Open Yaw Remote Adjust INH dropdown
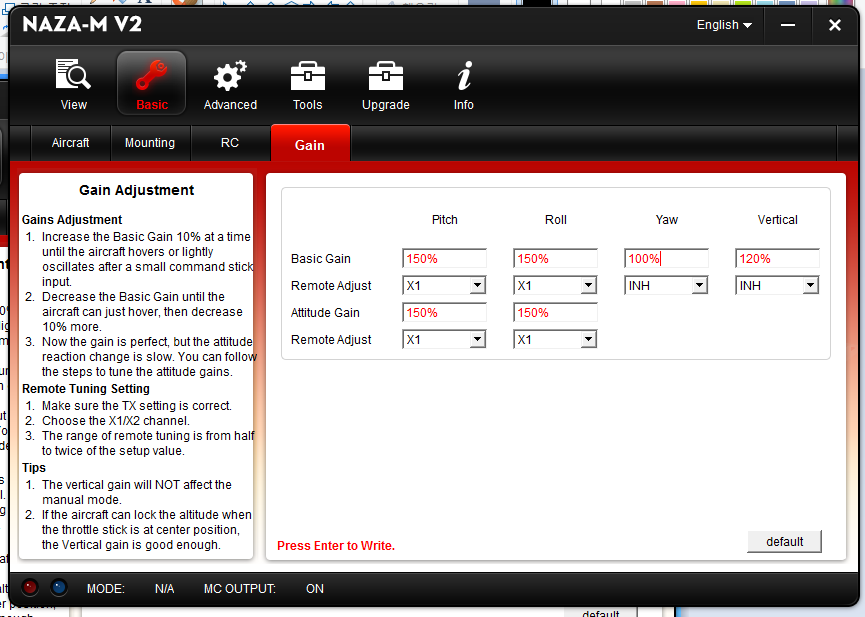The image size is (865, 617). 666,285
